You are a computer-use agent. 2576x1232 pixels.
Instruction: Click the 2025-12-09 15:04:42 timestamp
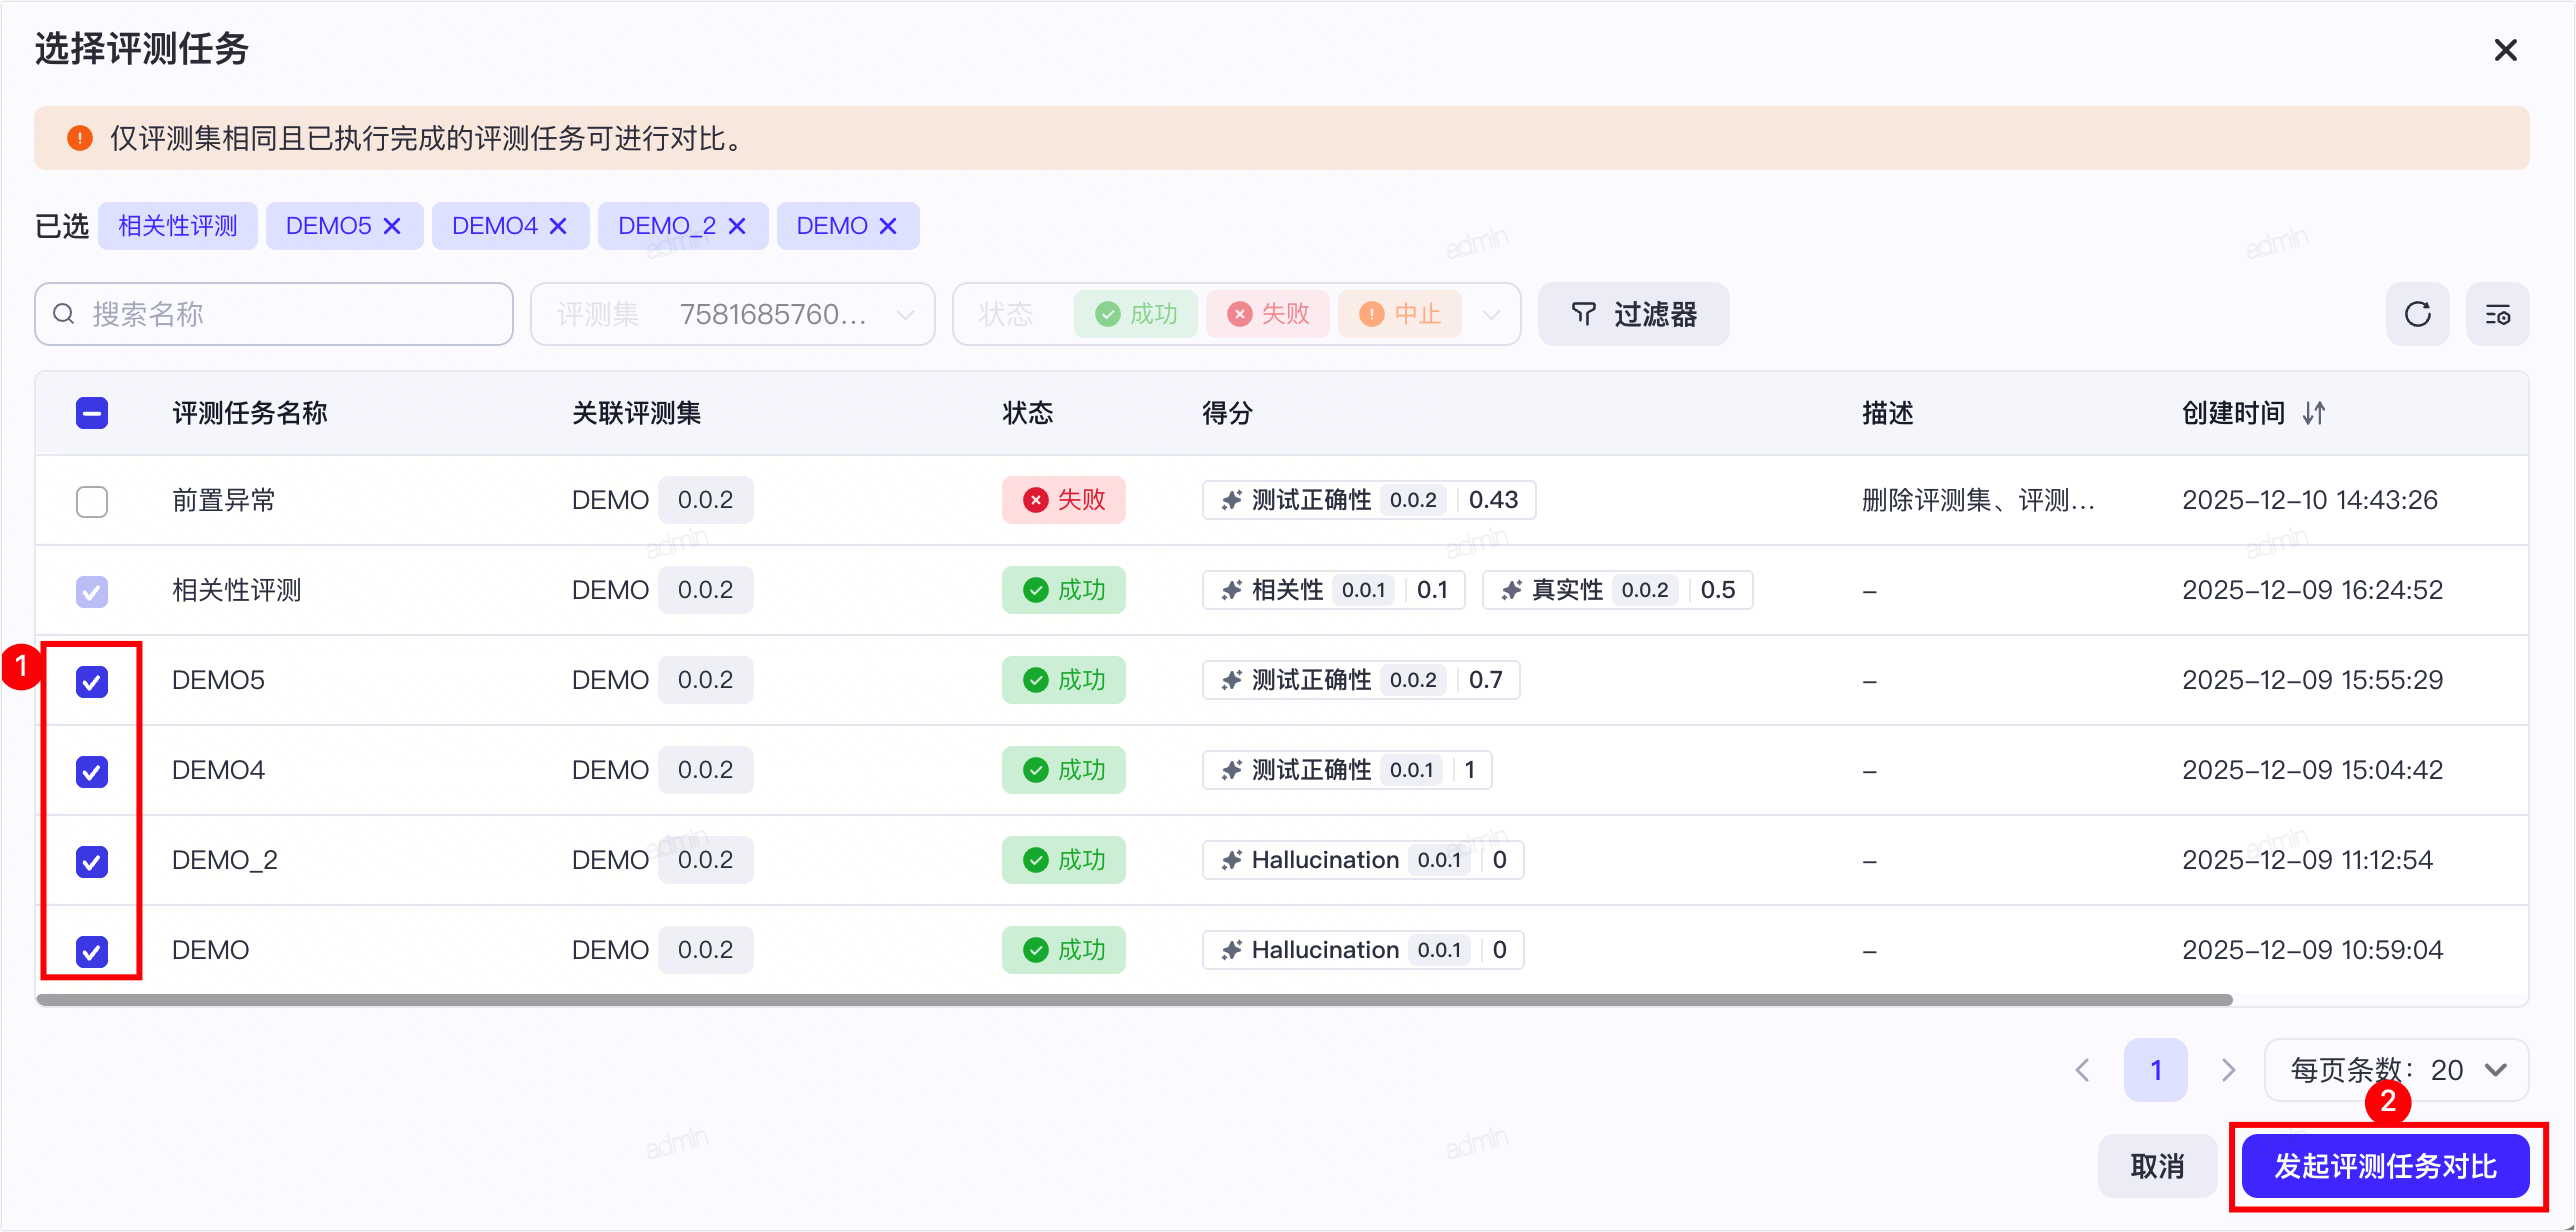coord(2312,770)
